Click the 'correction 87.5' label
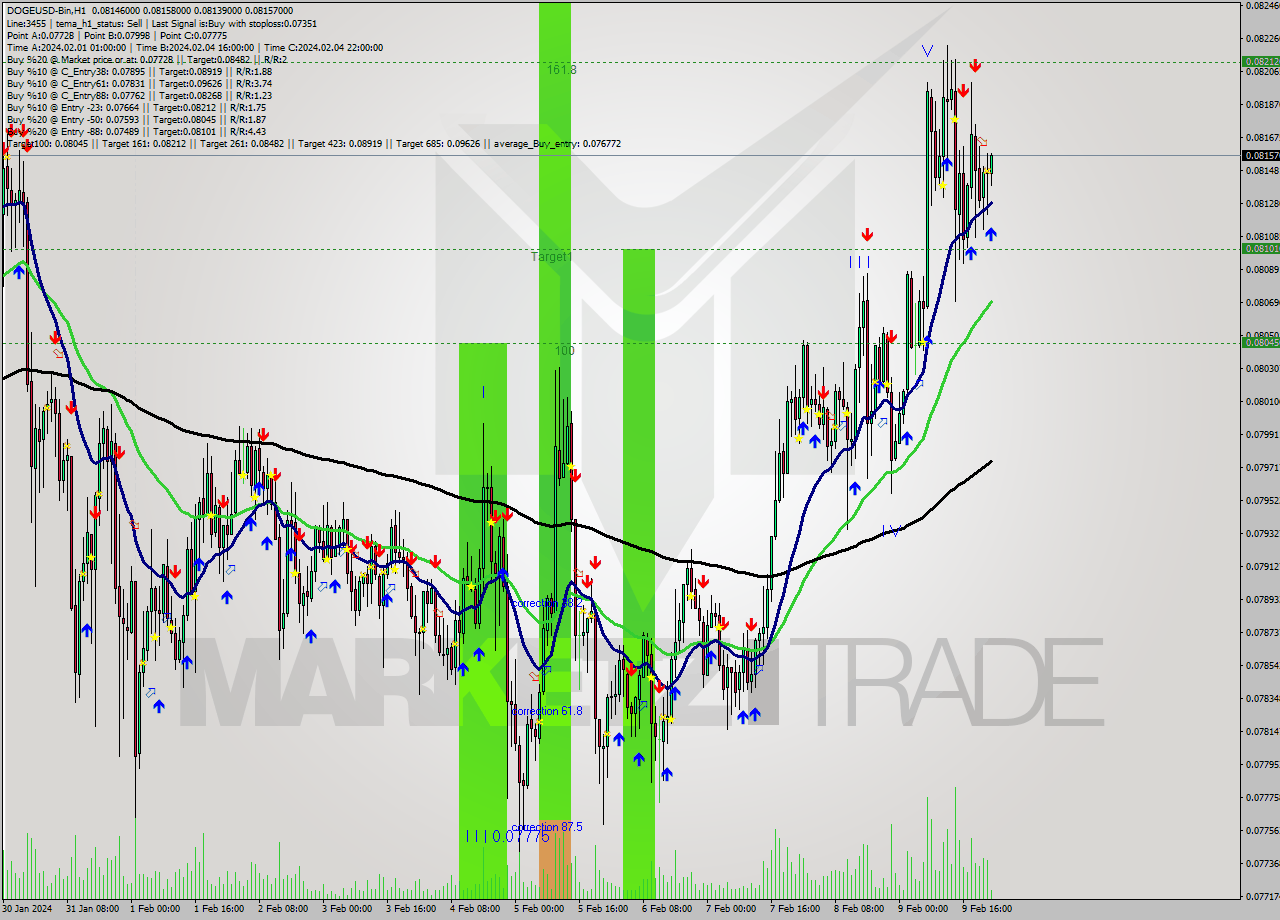Image resolution: width=1280 pixels, height=920 pixels. click(546, 827)
